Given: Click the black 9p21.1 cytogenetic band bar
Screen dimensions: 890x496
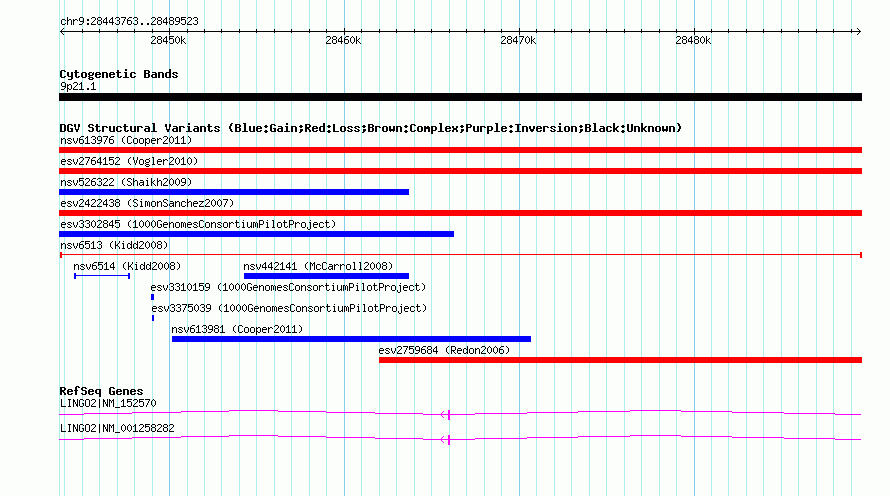Looking at the screenshot, I should pos(460,97).
